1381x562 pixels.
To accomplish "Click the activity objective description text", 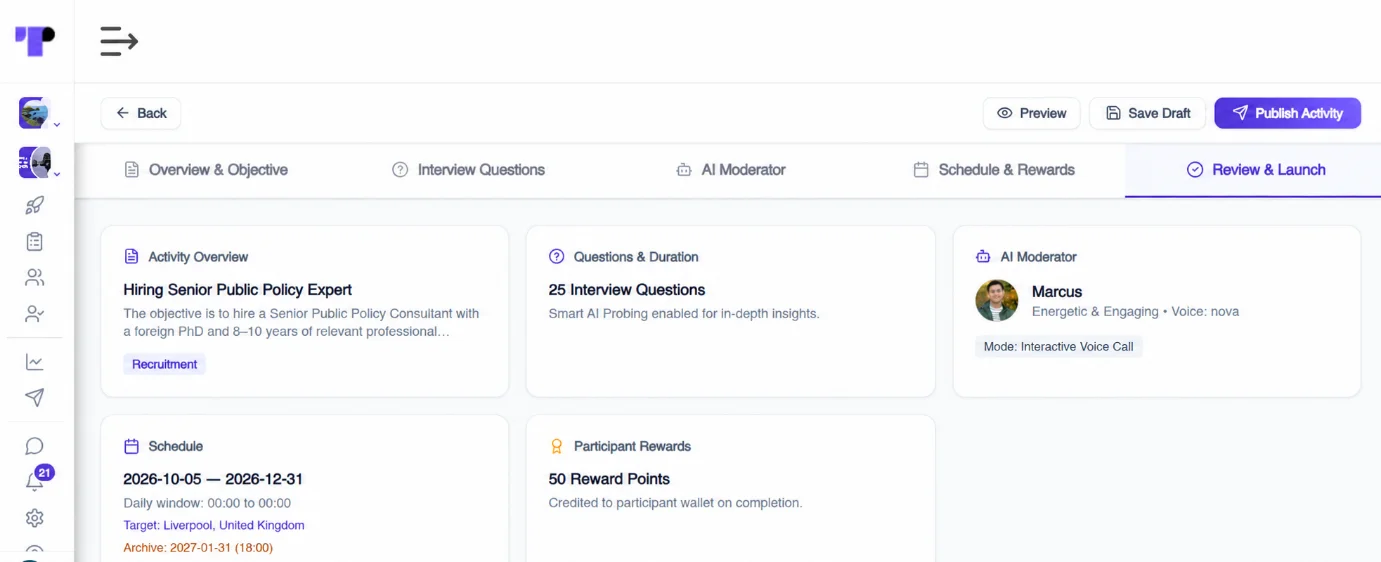I will click(301, 322).
